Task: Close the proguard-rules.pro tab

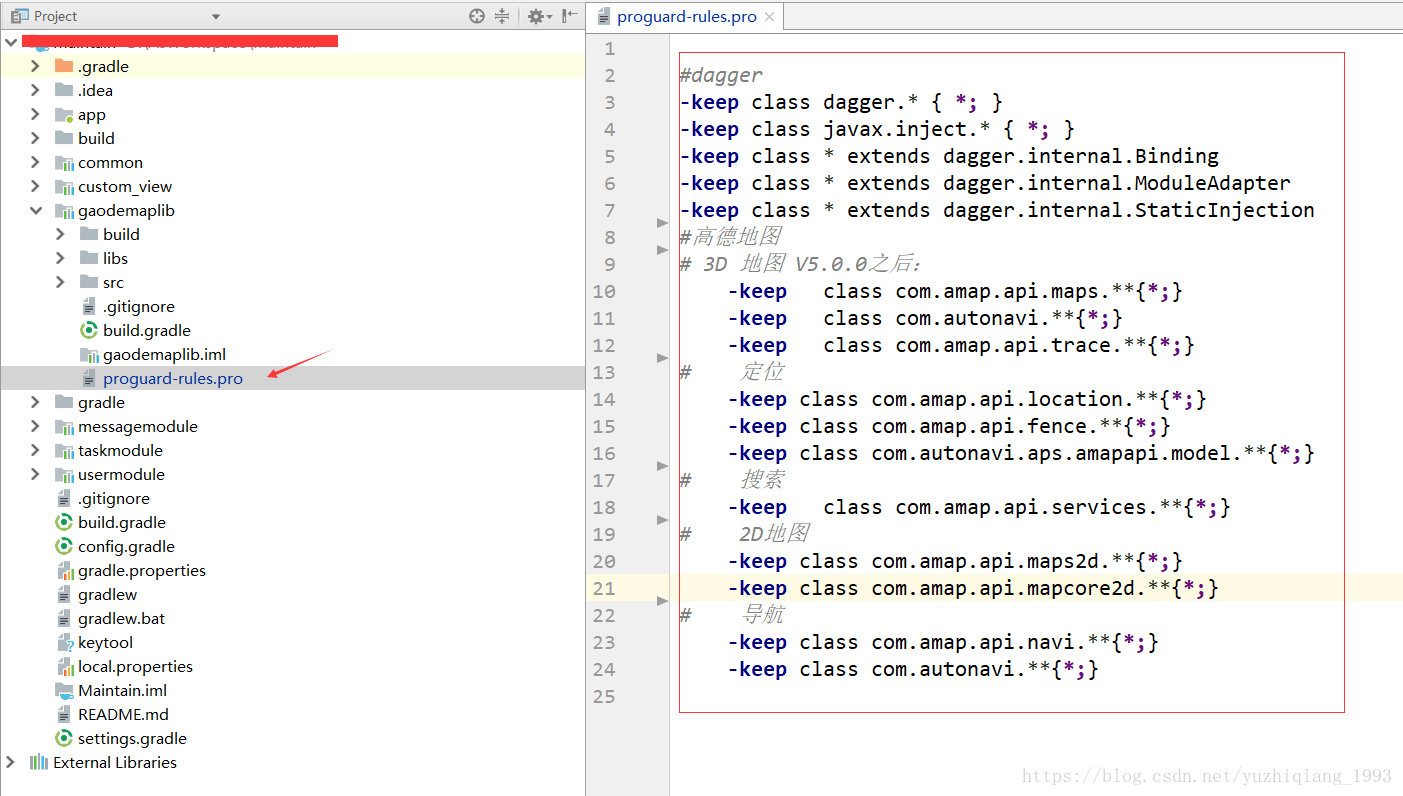Action: 769,17
